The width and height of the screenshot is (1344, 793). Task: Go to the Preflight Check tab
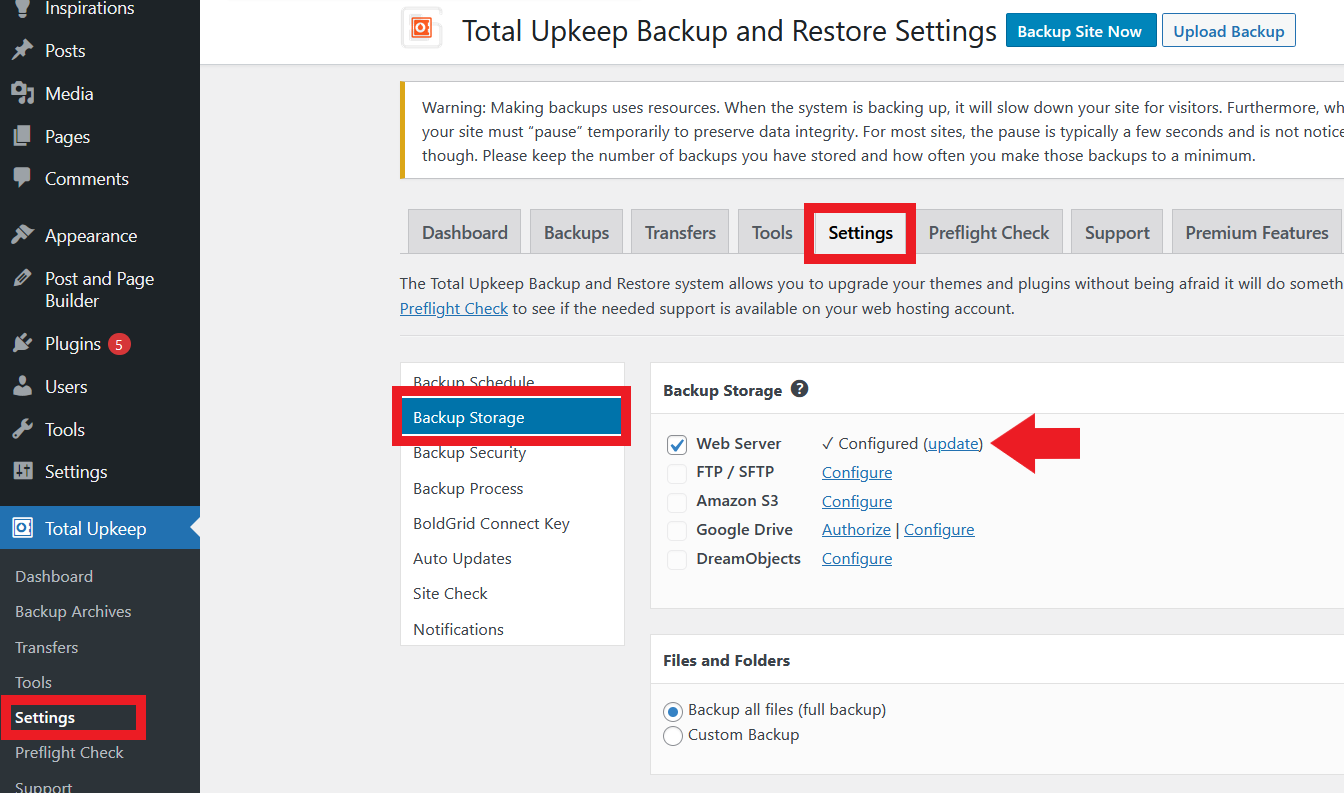[989, 231]
